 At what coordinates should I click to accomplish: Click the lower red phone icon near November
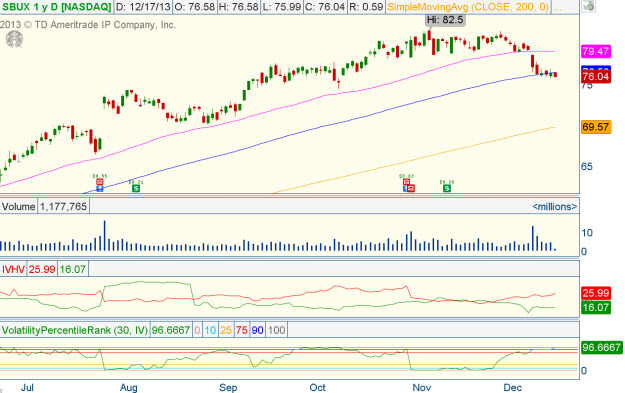point(411,188)
